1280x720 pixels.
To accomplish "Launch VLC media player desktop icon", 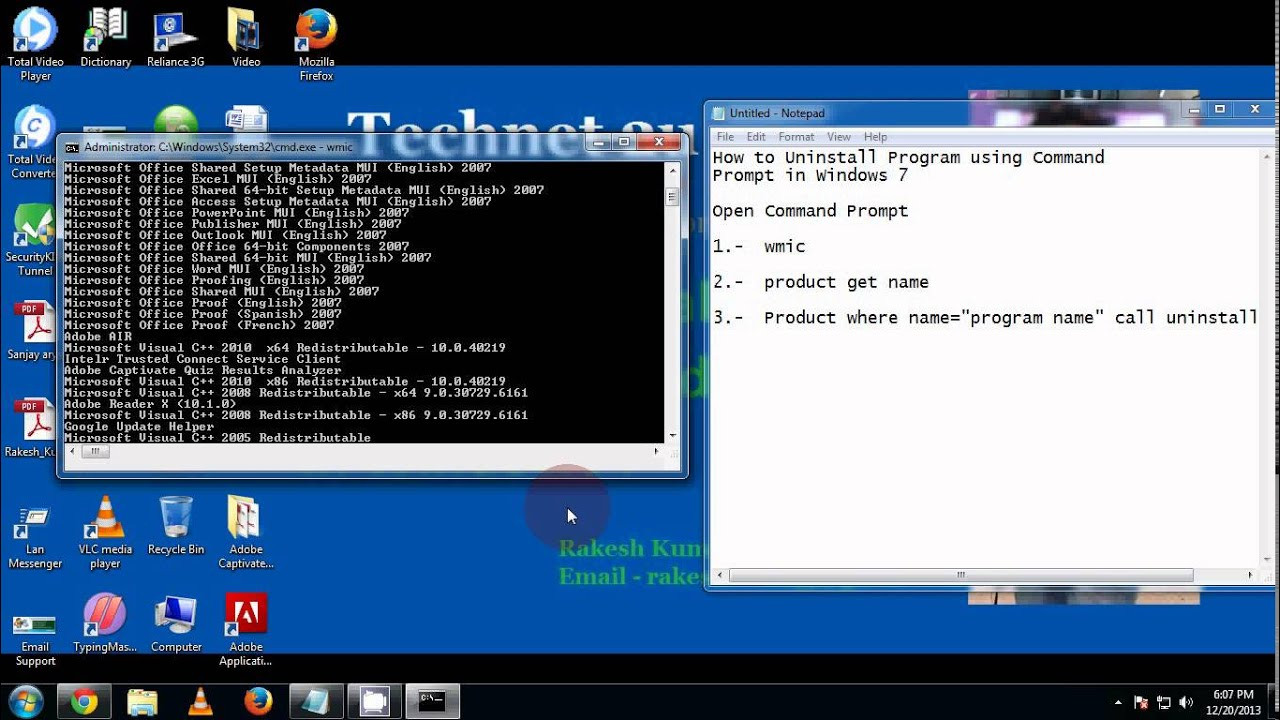I will pos(105,533).
